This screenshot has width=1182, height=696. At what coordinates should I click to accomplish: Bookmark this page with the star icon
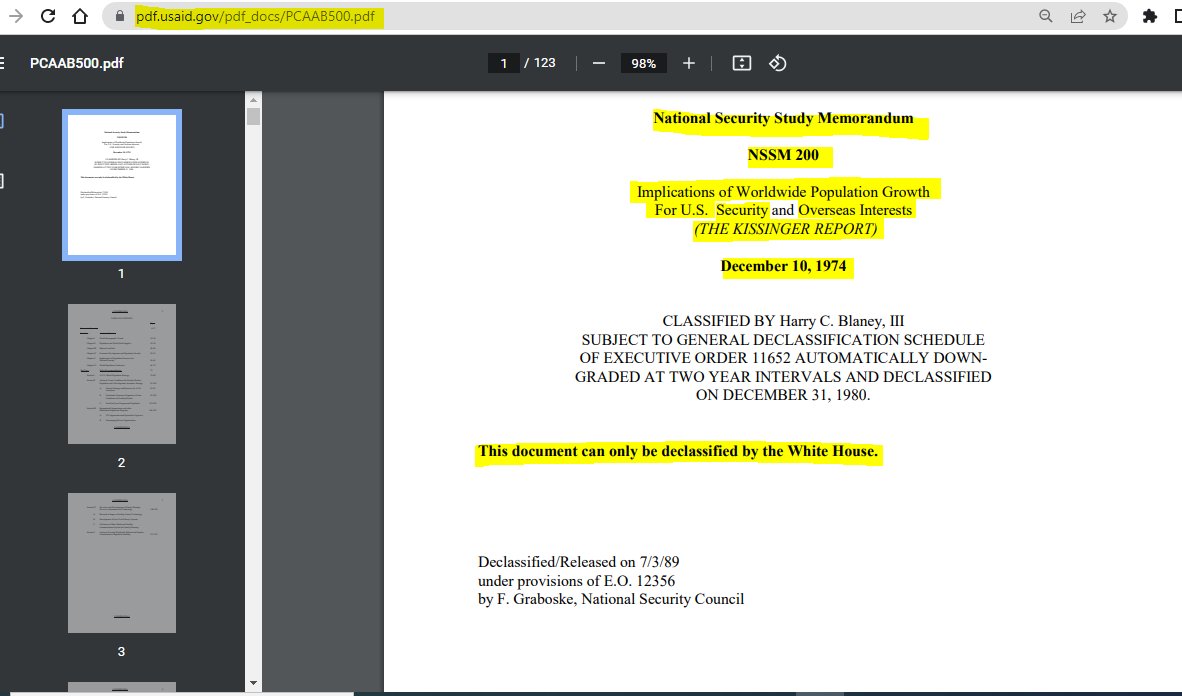coord(1110,16)
